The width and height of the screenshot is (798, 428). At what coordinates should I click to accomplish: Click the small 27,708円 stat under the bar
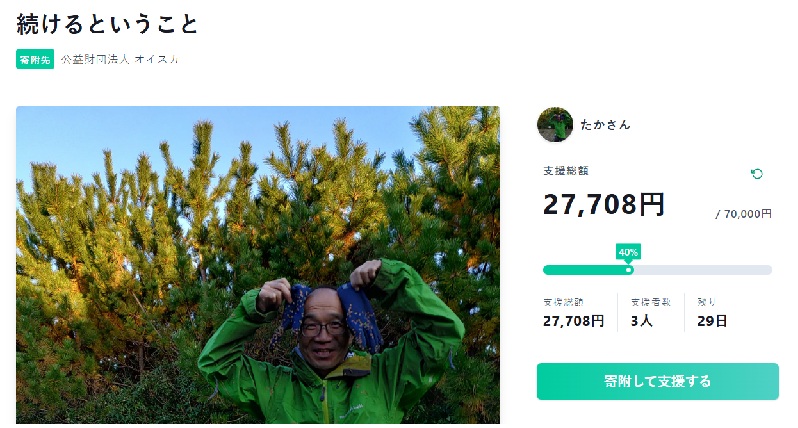click(x=574, y=321)
